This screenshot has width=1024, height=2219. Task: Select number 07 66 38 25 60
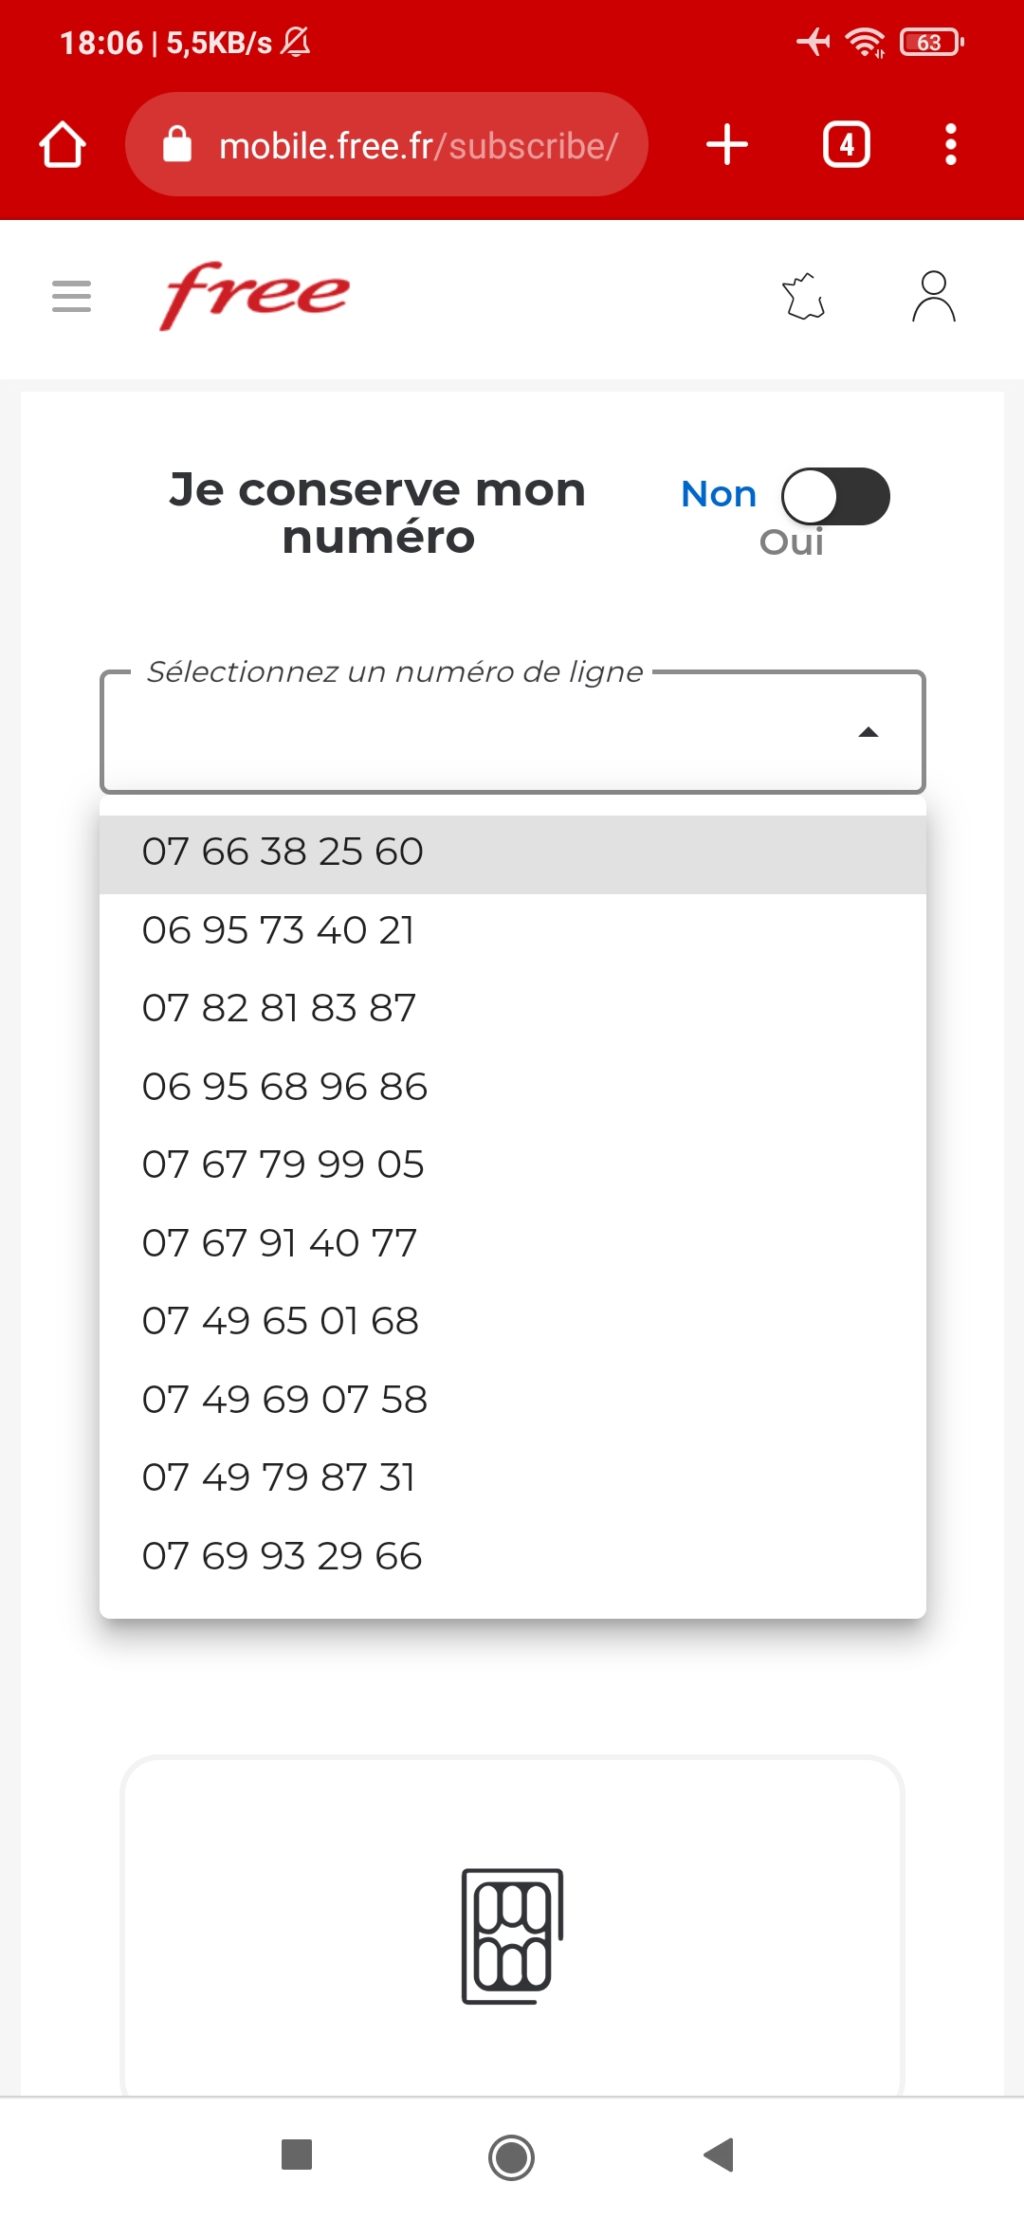(283, 853)
